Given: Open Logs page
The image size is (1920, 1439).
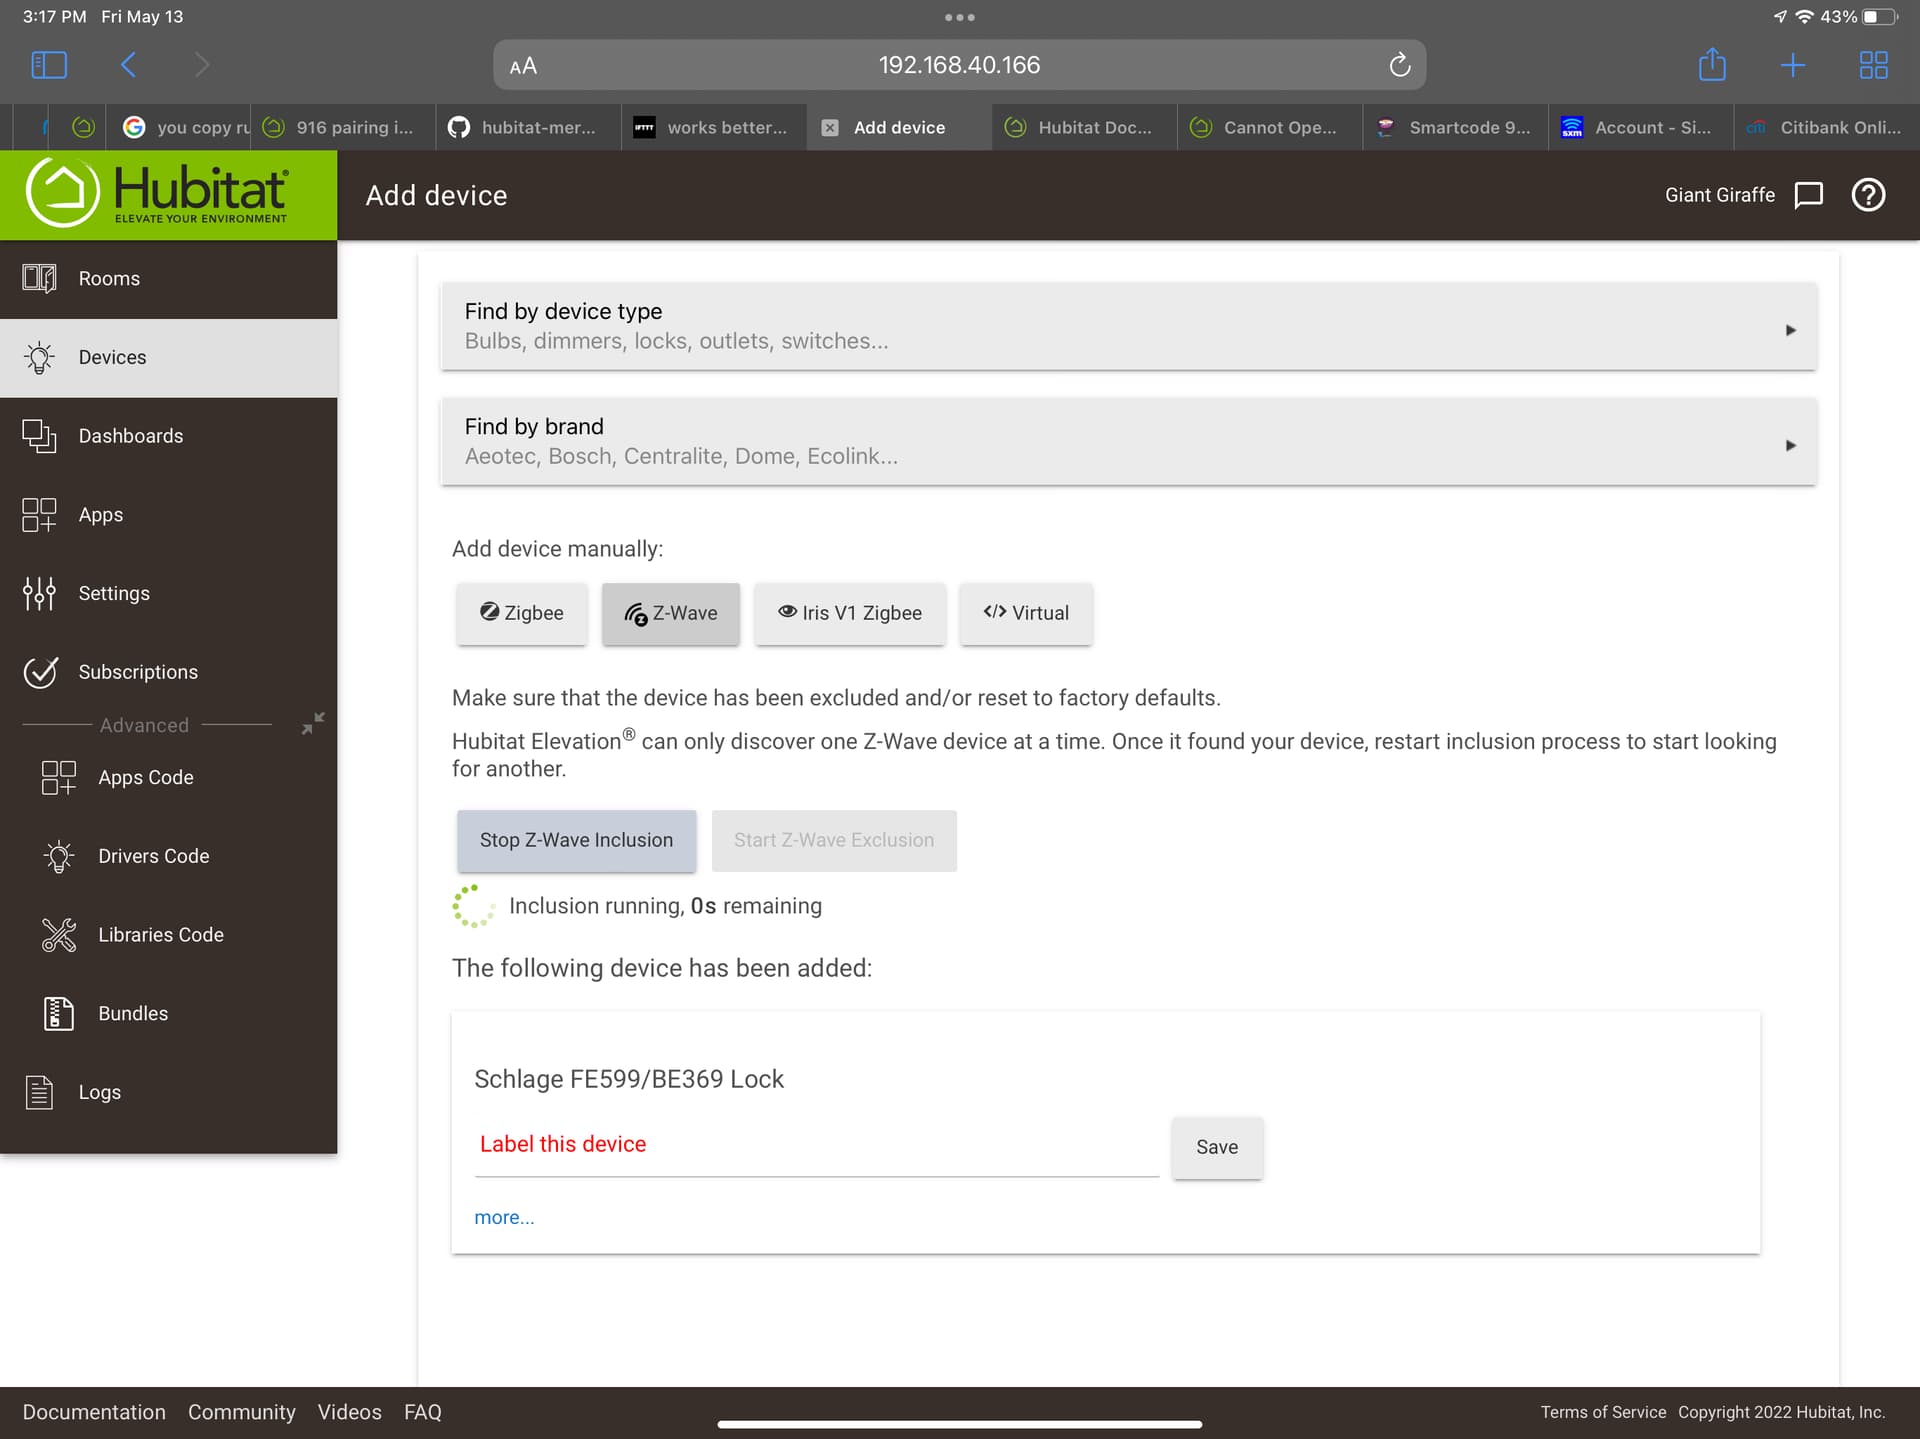Looking at the screenshot, I should pos(168,1093).
